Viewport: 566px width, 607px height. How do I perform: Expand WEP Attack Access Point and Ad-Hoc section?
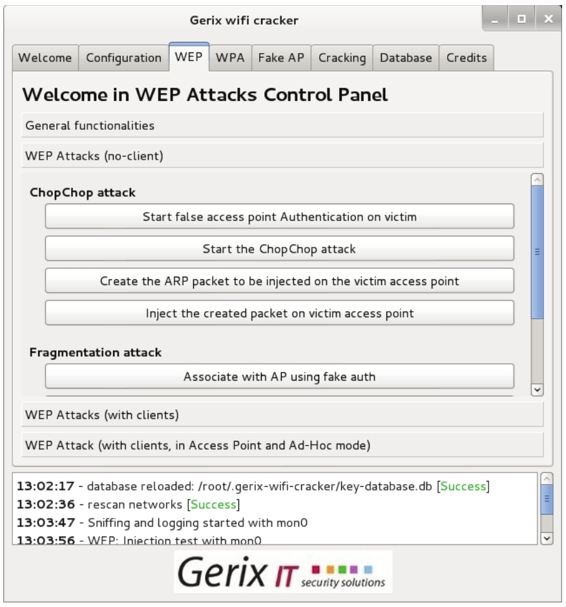[x=283, y=445]
